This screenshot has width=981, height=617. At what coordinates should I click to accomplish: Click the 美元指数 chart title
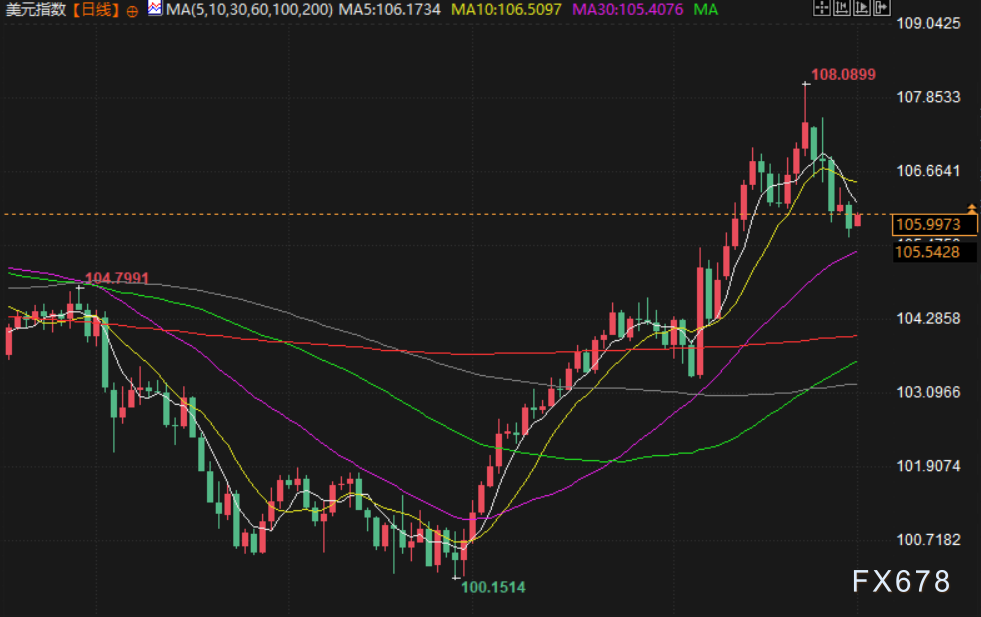click(x=36, y=10)
